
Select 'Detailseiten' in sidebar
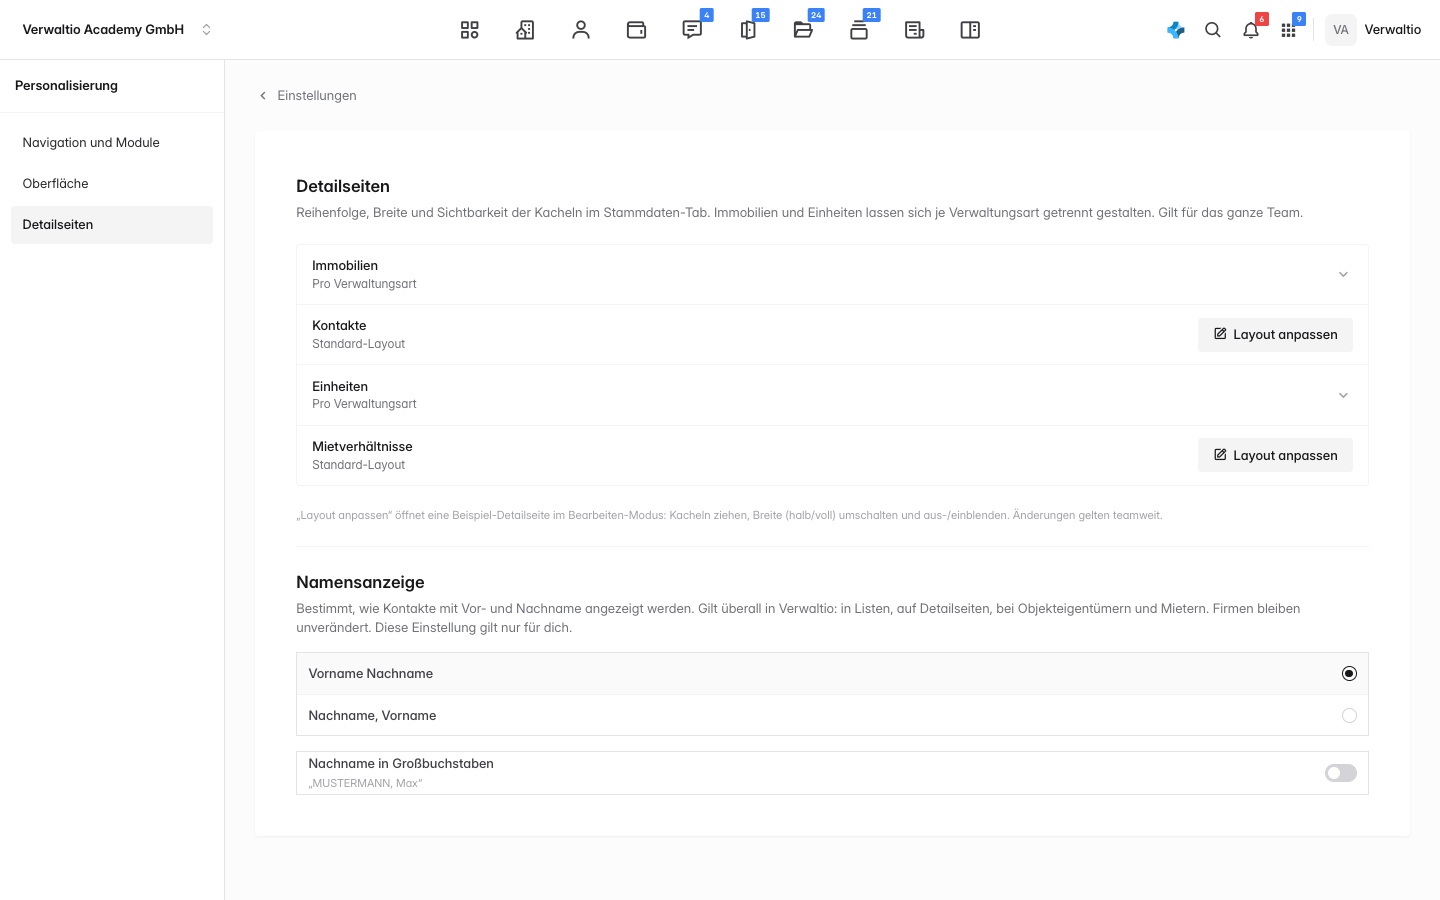click(112, 225)
